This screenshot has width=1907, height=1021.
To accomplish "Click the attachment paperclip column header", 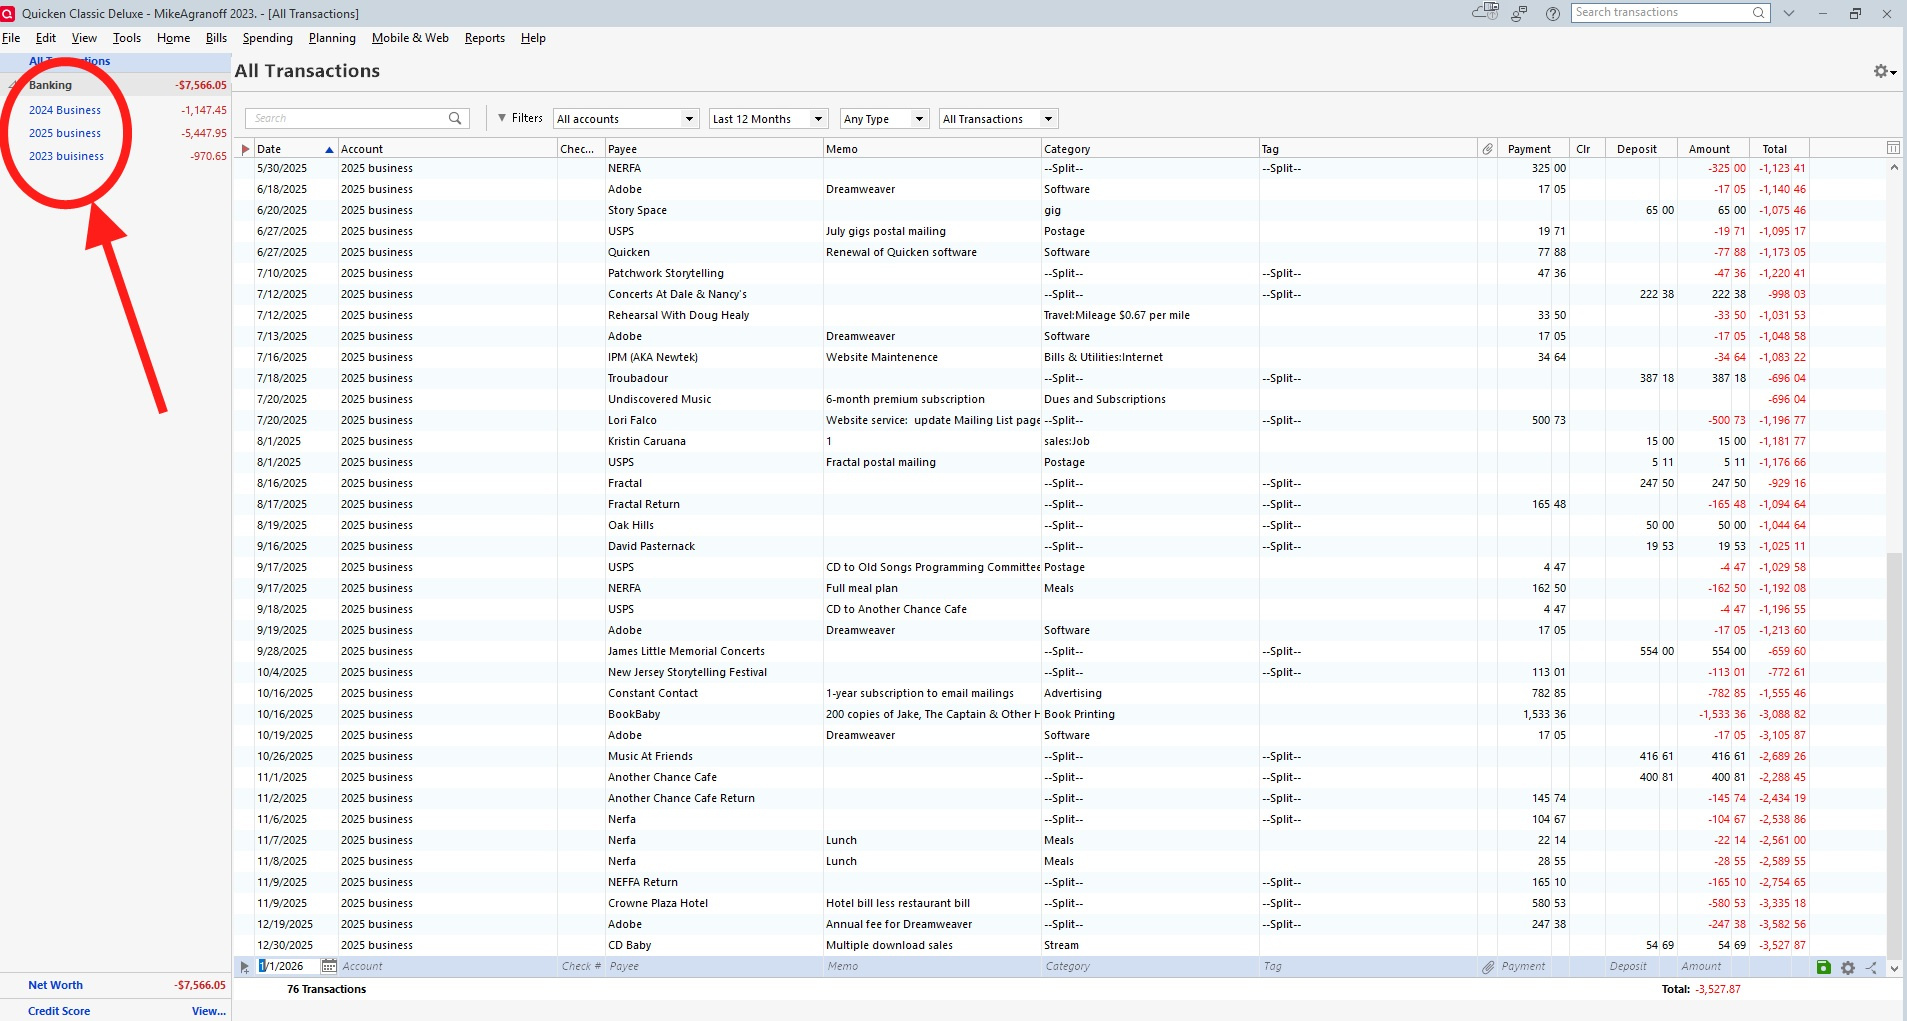I will (1487, 149).
